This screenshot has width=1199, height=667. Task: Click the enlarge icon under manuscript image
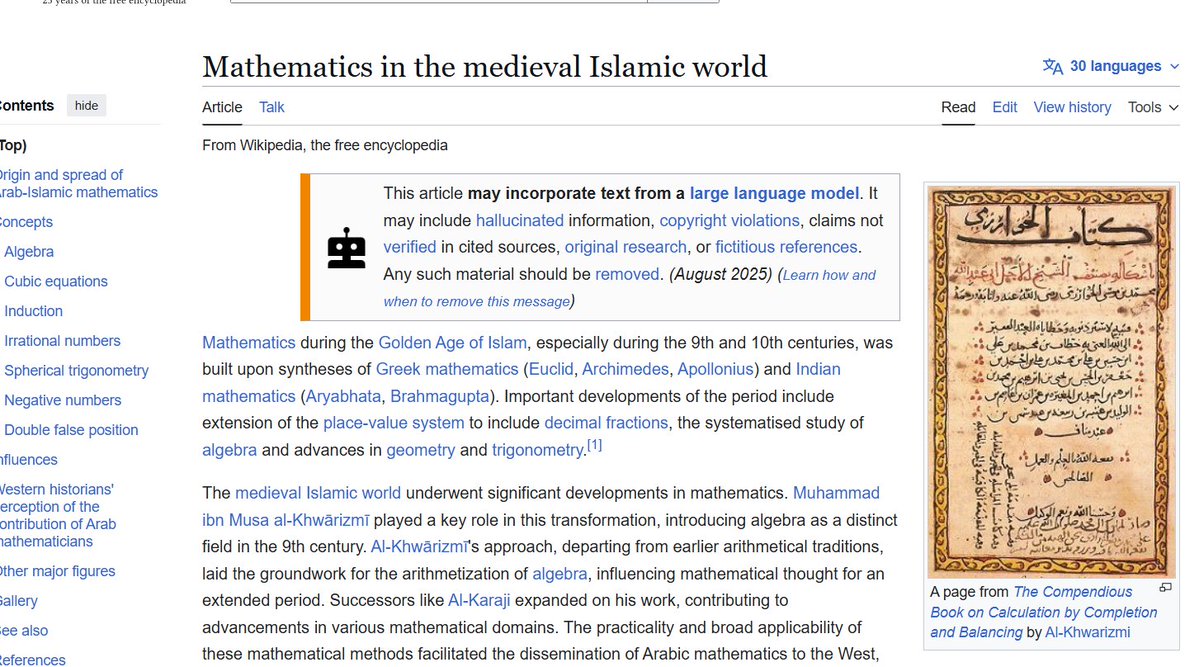(x=1165, y=587)
